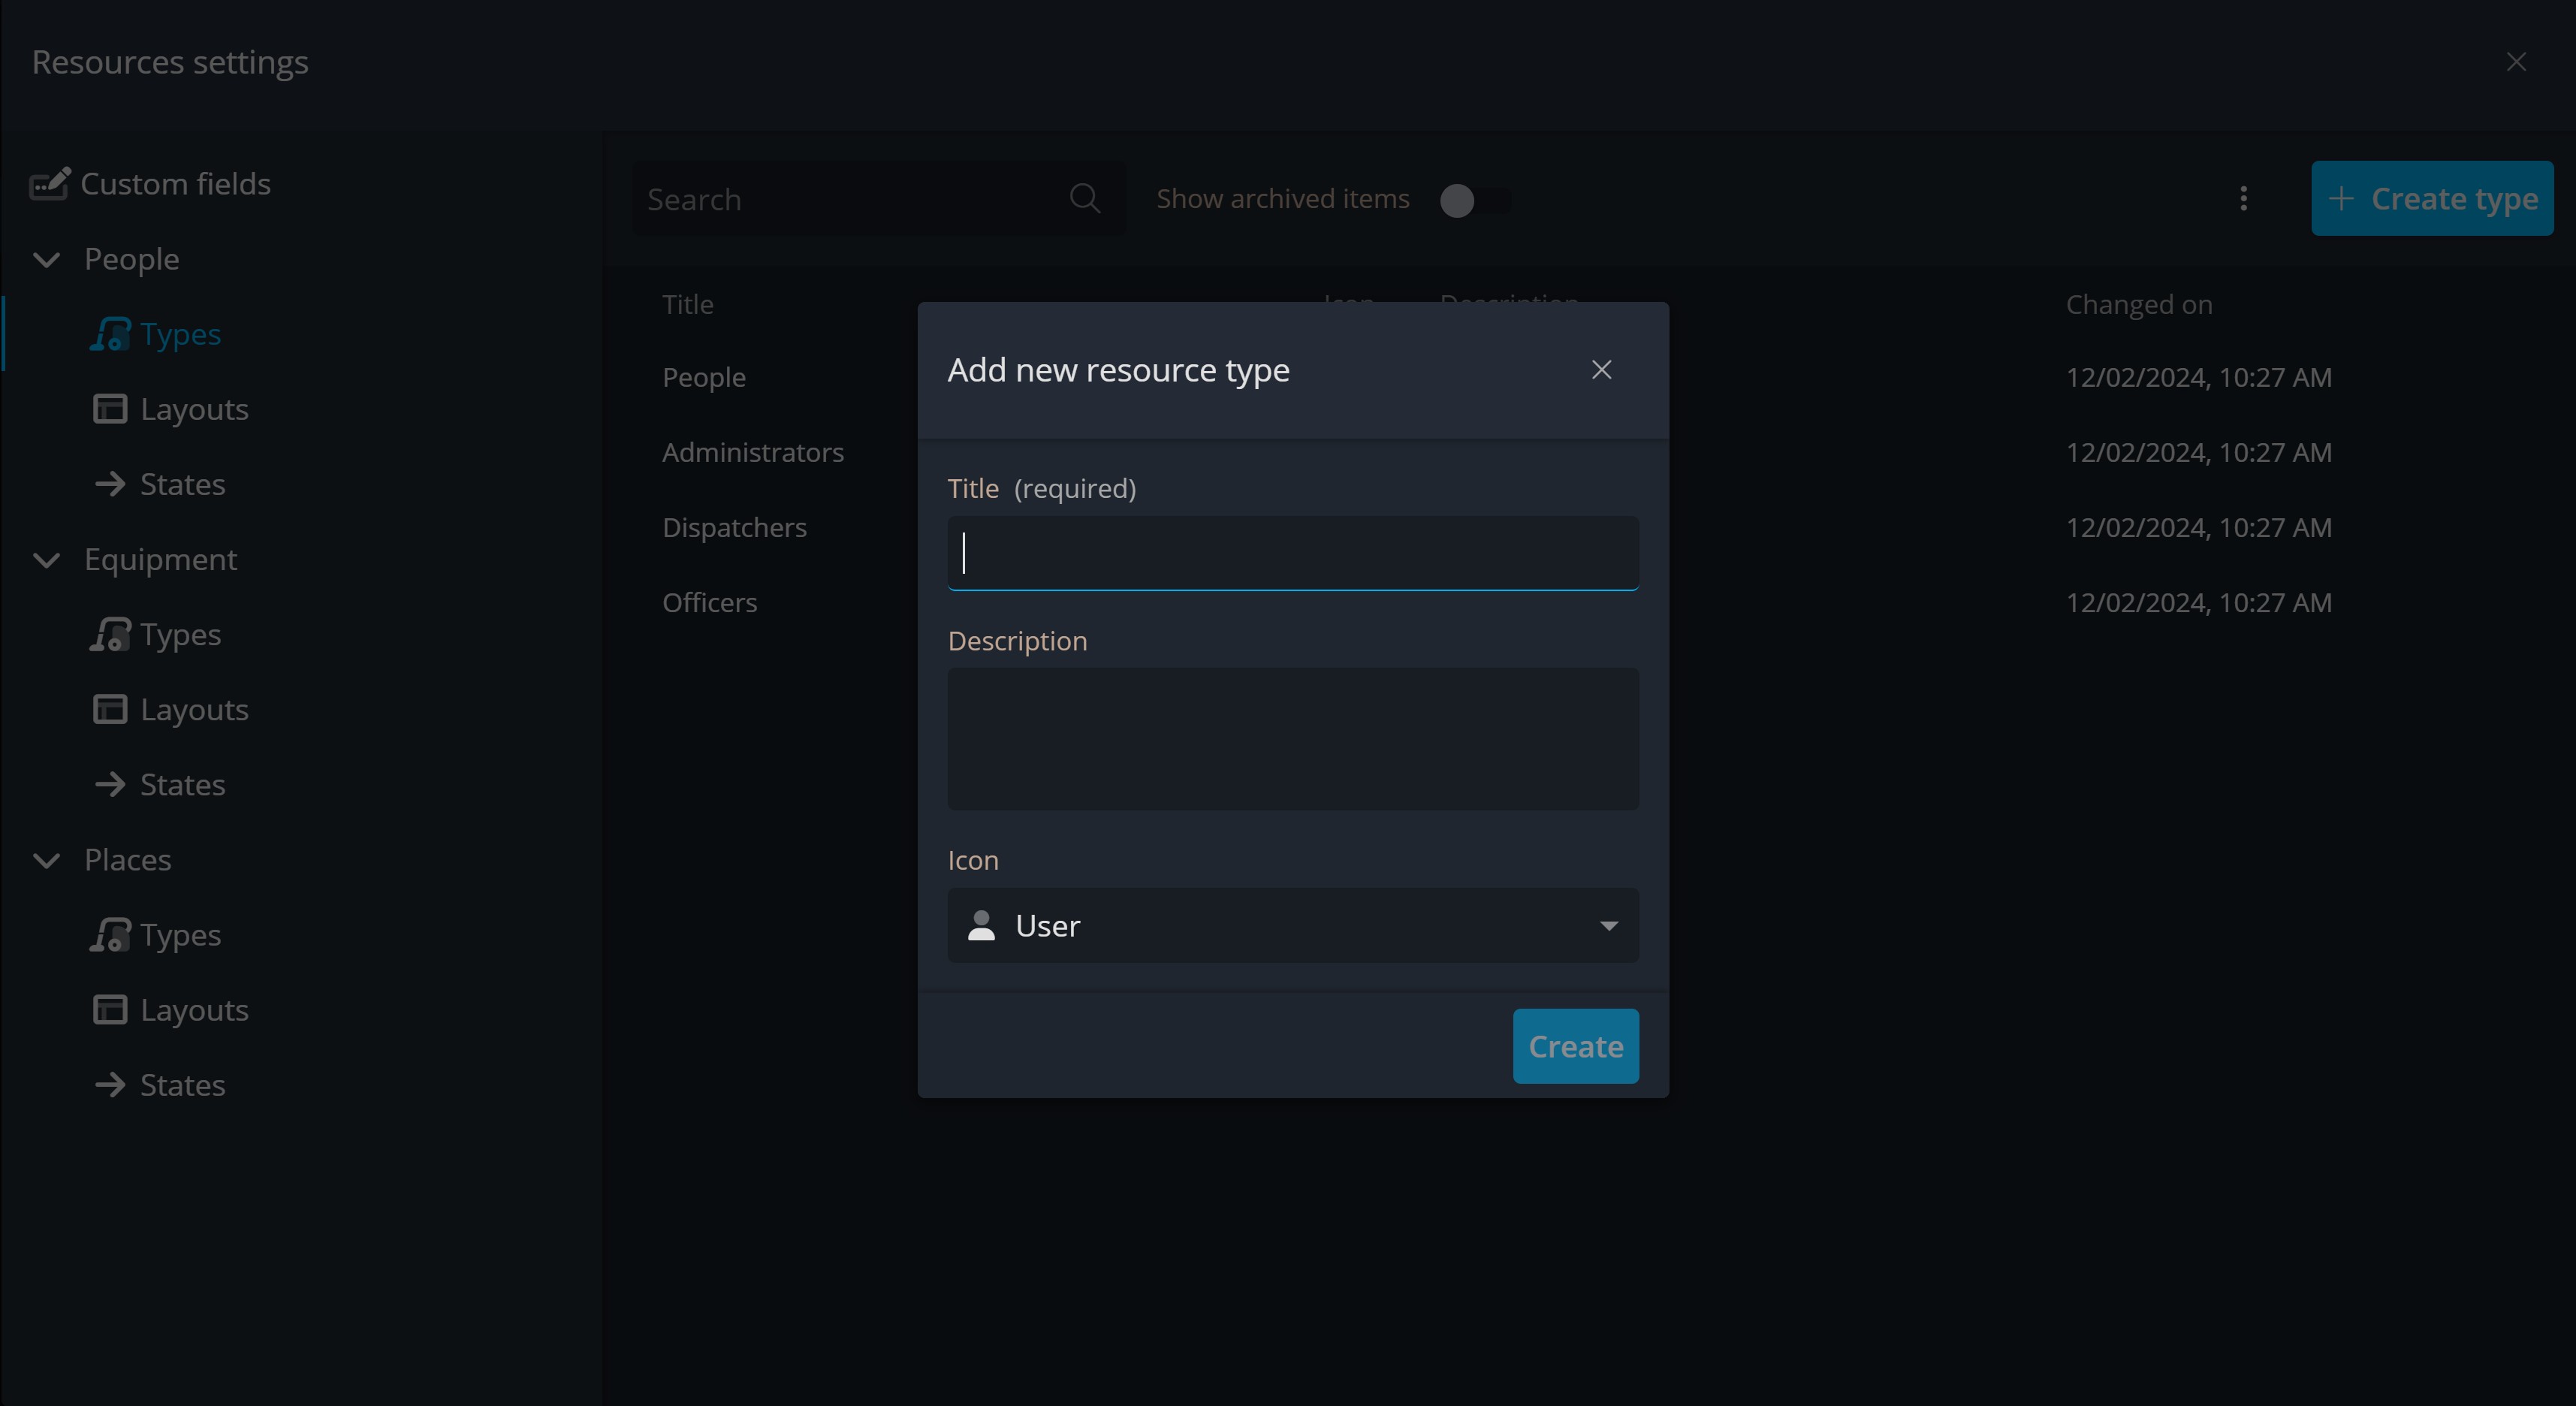Click the Places Types icon
Viewport: 2576px width, 1406px height.
pyautogui.click(x=110, y=934)
